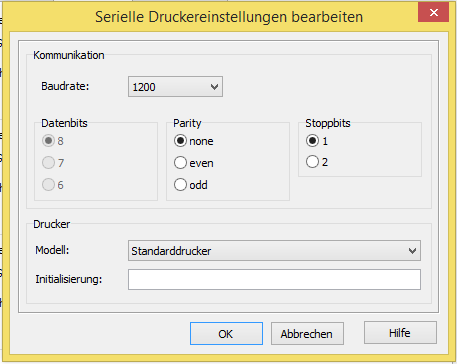Click the Kommunikation group title
Viewport: 457px width, 364px height.
point(69,55)
